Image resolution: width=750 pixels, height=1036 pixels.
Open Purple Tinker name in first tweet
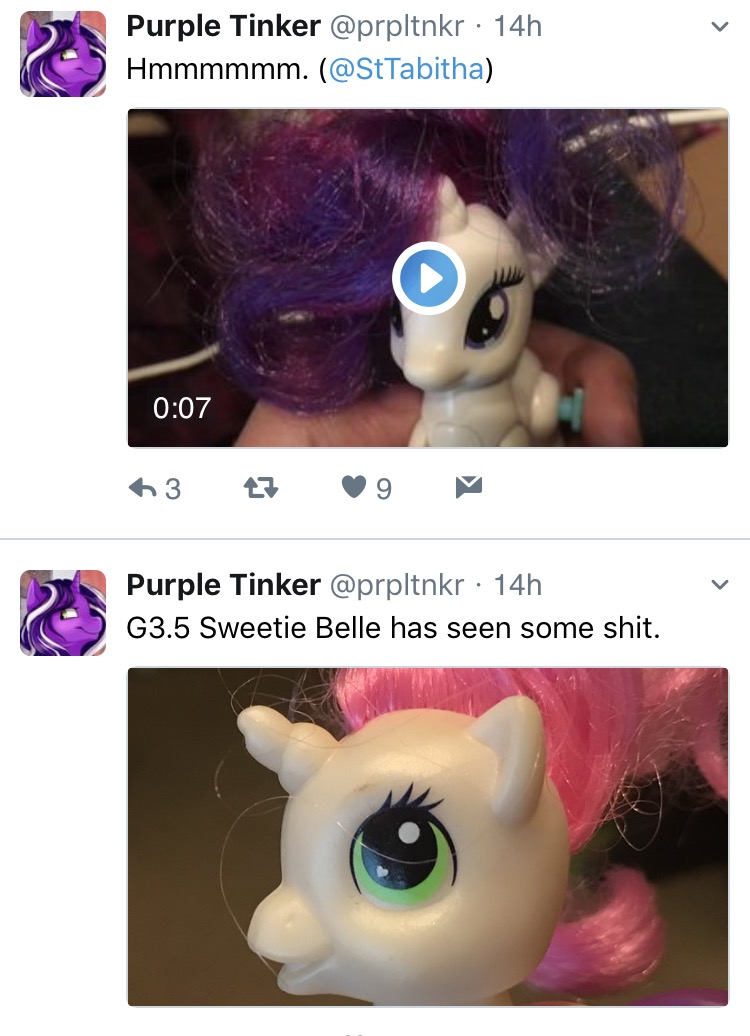click(x=223, y=27)
